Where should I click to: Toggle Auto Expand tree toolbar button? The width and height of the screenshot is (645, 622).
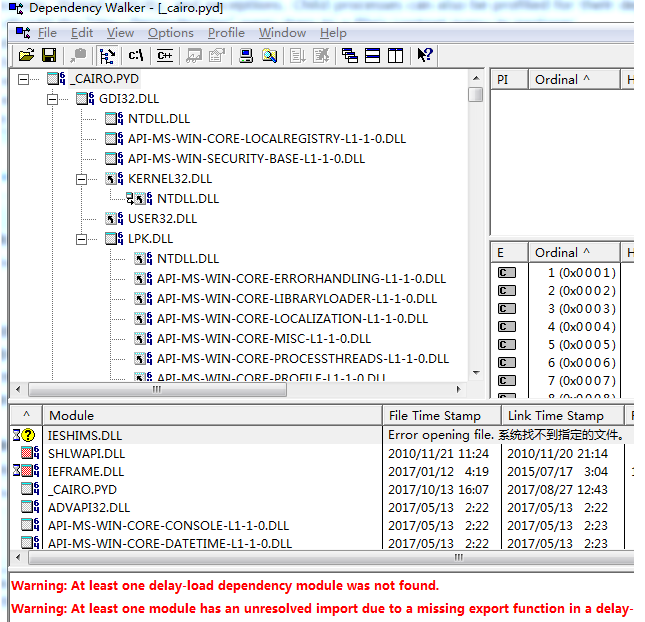click(107, 56)
